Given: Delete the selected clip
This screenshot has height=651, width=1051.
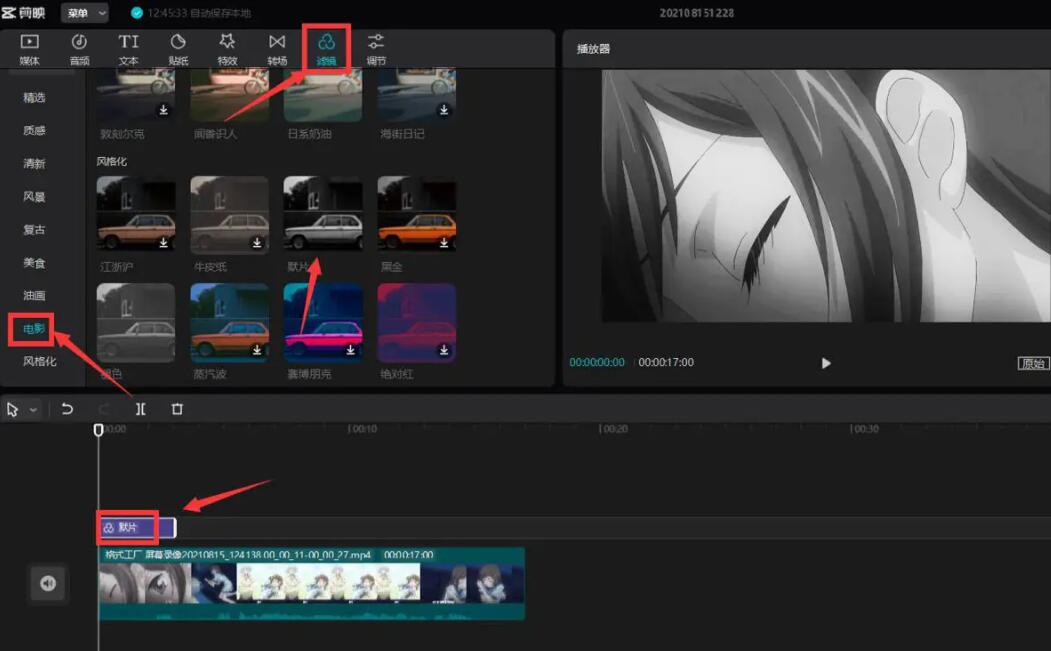Looking at the screenshot, I should [x=177, y=409].
